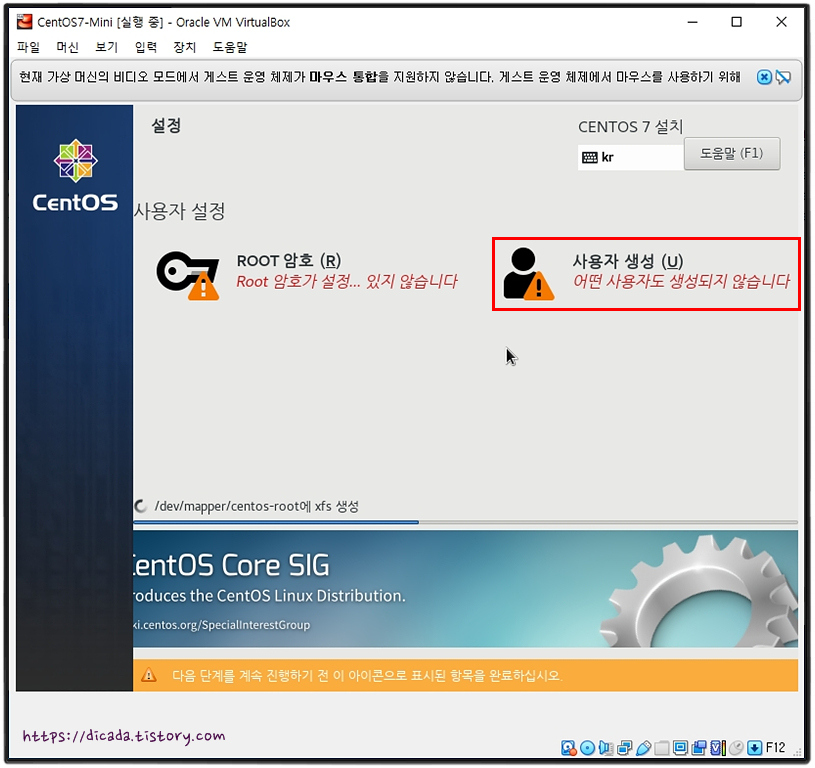This screenshot has width=815, height=768.
Task: Open the 보기 menu
Action: [x=106, y=47]
